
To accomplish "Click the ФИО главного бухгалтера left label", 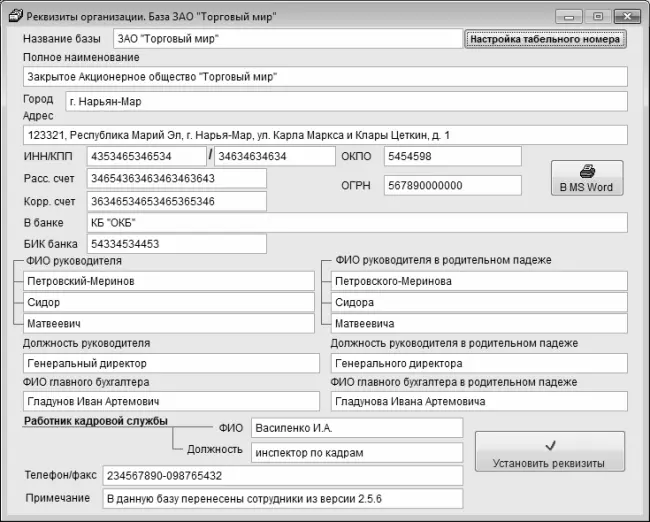I will pyautogui.click(x=86, y=382).
